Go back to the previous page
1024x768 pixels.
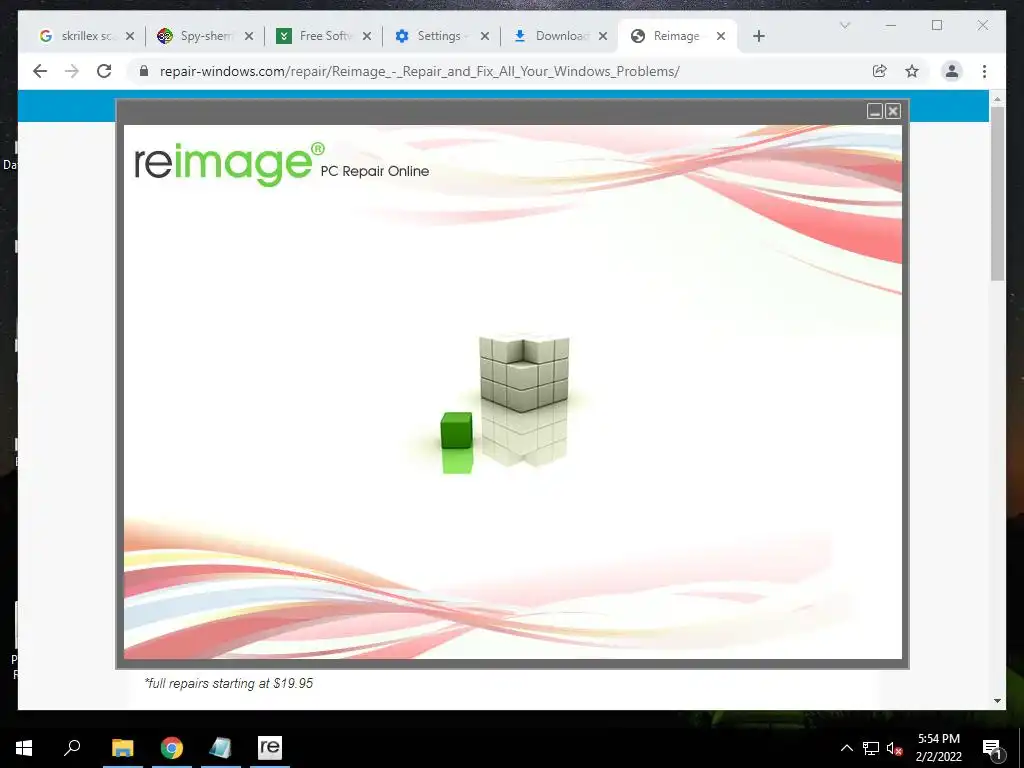pos(40,71)
